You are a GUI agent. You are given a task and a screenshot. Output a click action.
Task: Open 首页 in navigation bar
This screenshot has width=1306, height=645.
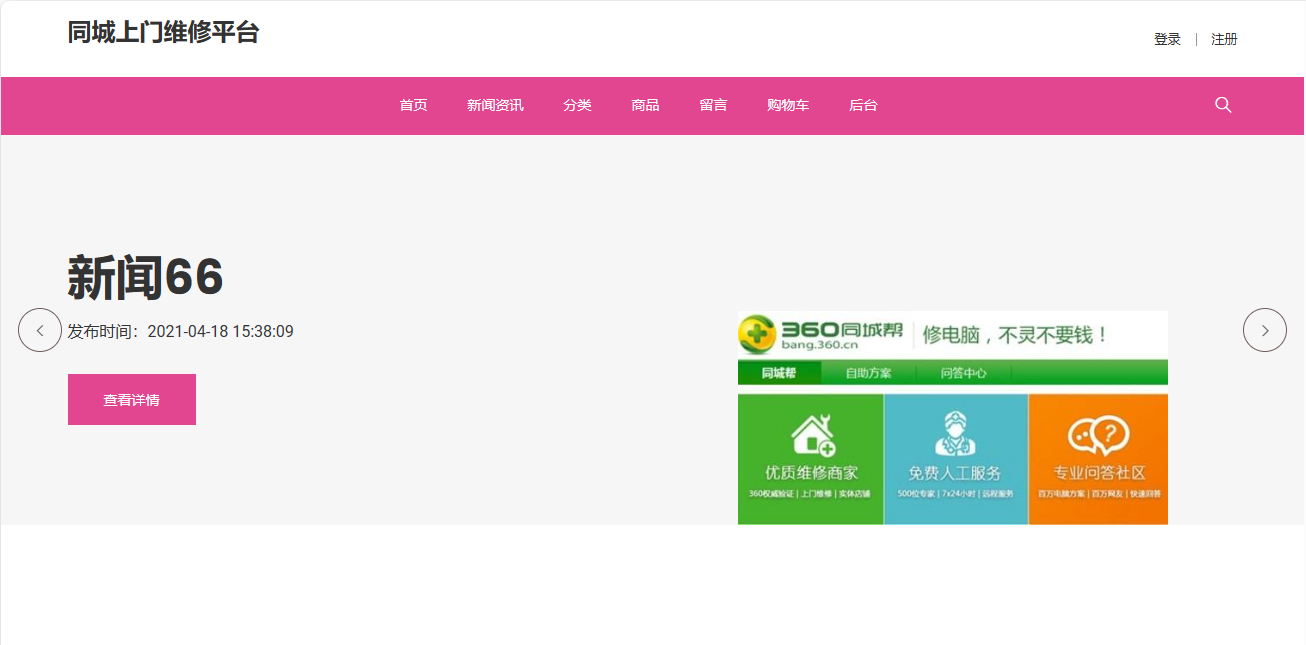click(x=414, y=105)
